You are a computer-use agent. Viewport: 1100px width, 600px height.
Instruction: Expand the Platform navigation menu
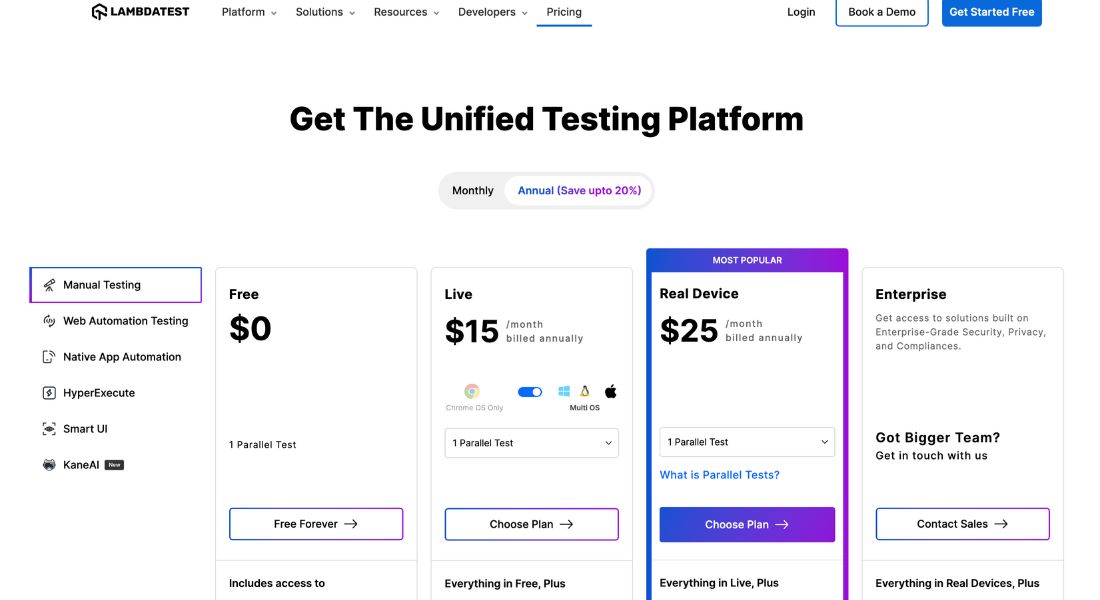(249, 12)
